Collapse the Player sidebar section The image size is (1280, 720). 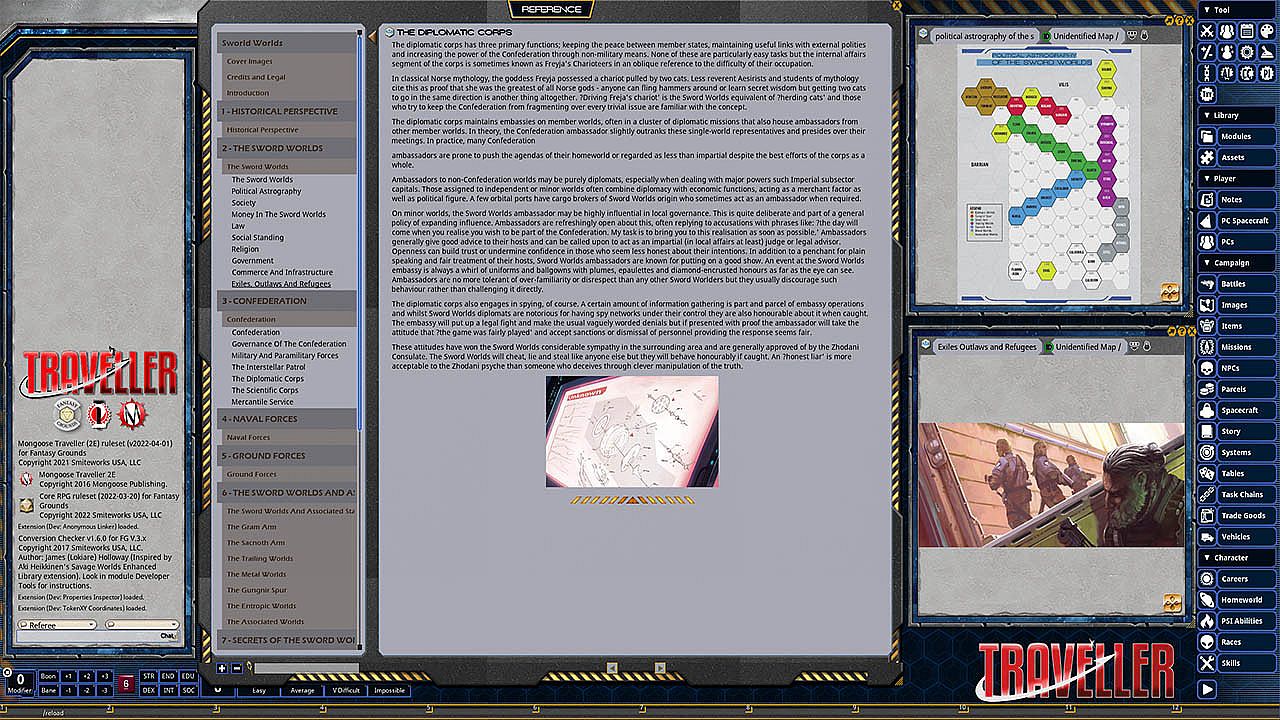pos(1236,178)
